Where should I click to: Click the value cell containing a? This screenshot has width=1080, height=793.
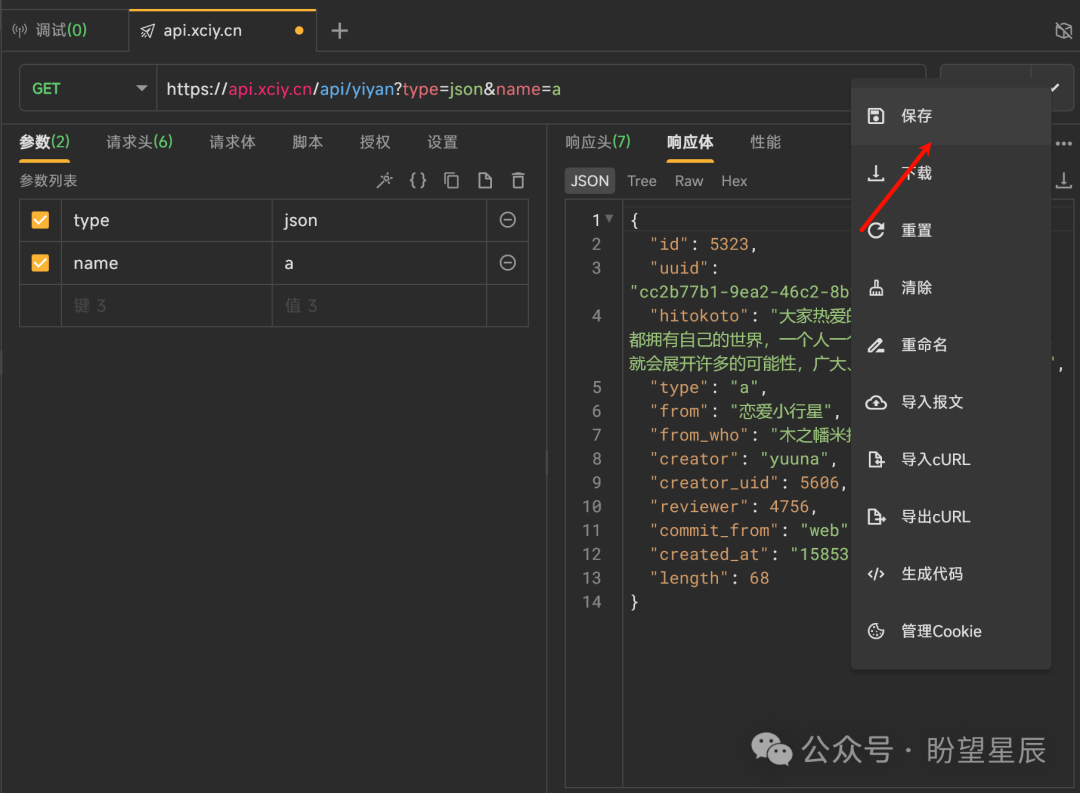coord(380,263)
